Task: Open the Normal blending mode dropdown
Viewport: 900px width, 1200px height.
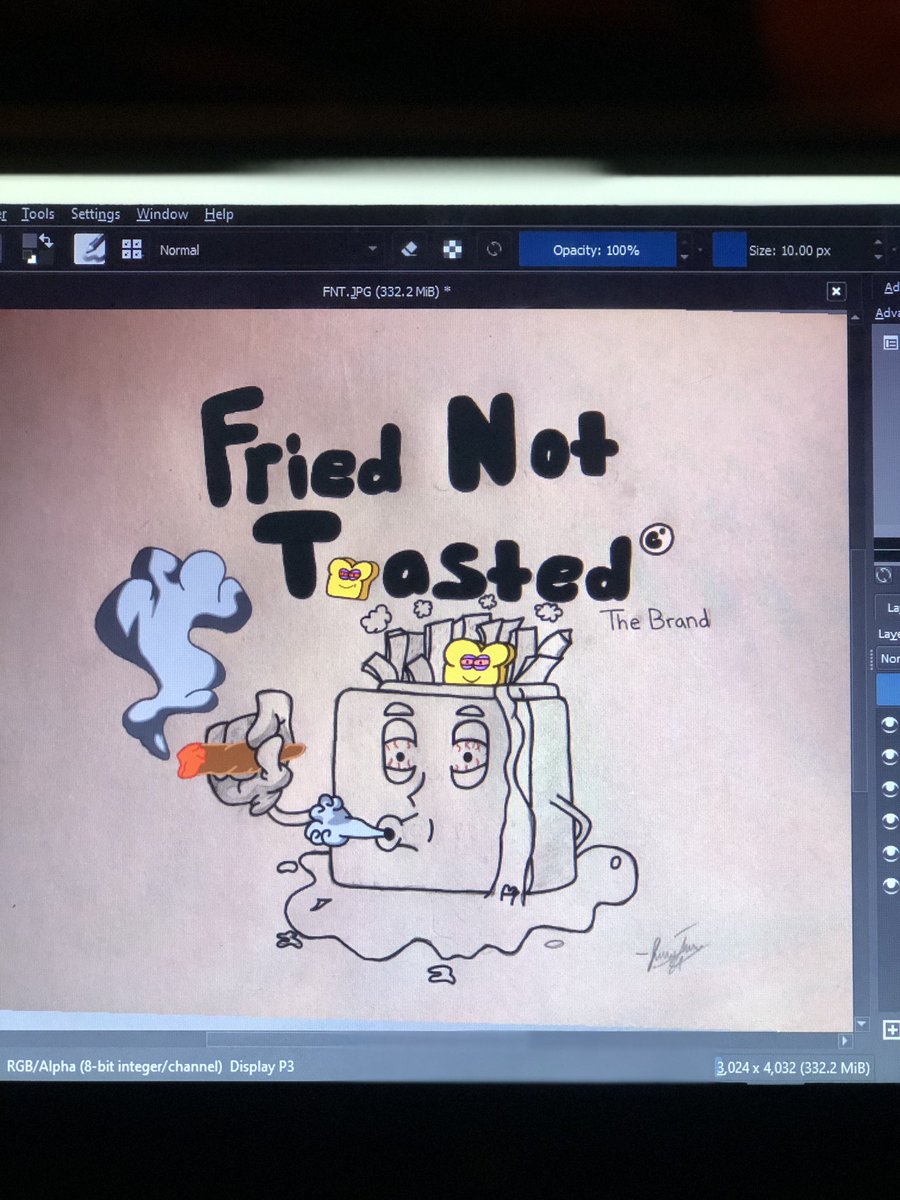Action: 268,250
